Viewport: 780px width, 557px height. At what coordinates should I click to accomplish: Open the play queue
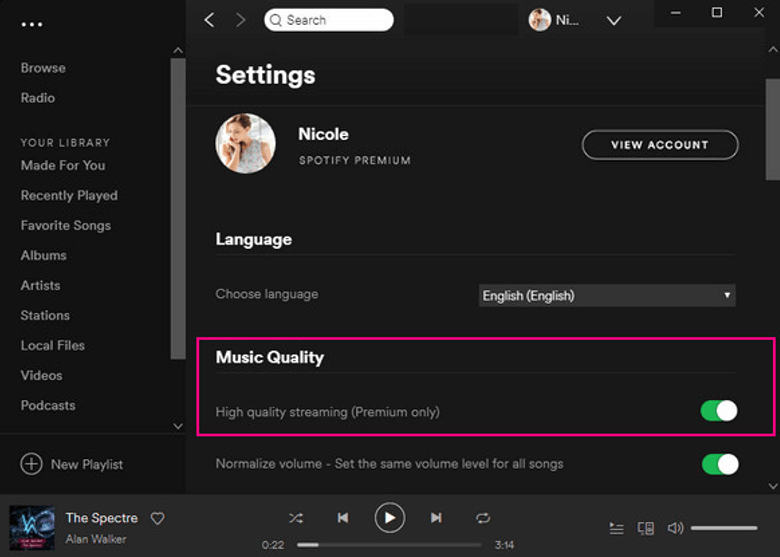(x=616, y=528)
